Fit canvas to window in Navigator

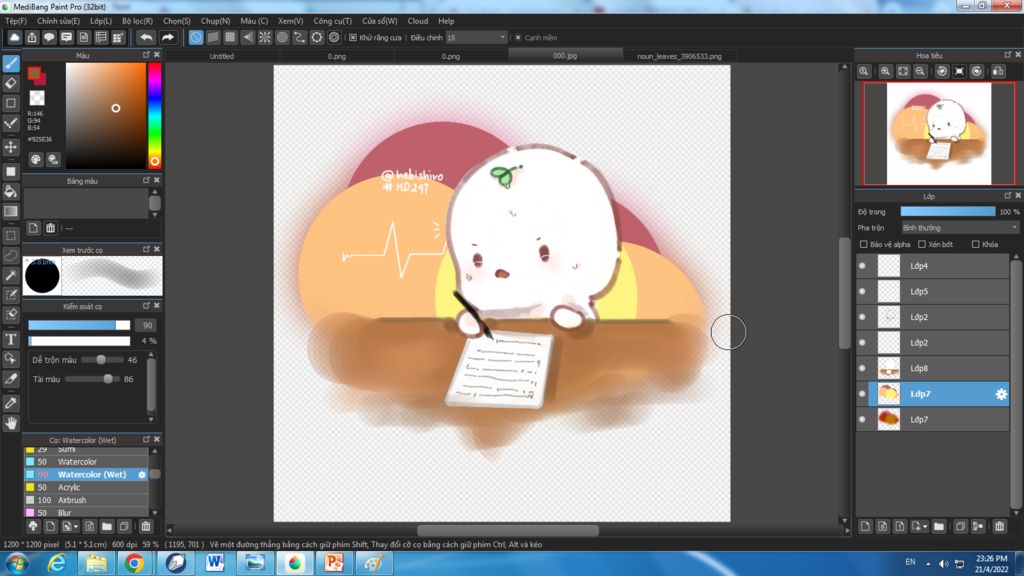click(903, 71)
